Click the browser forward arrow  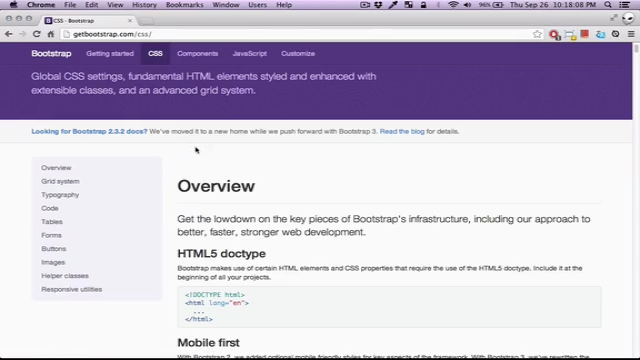click(22, 34)
